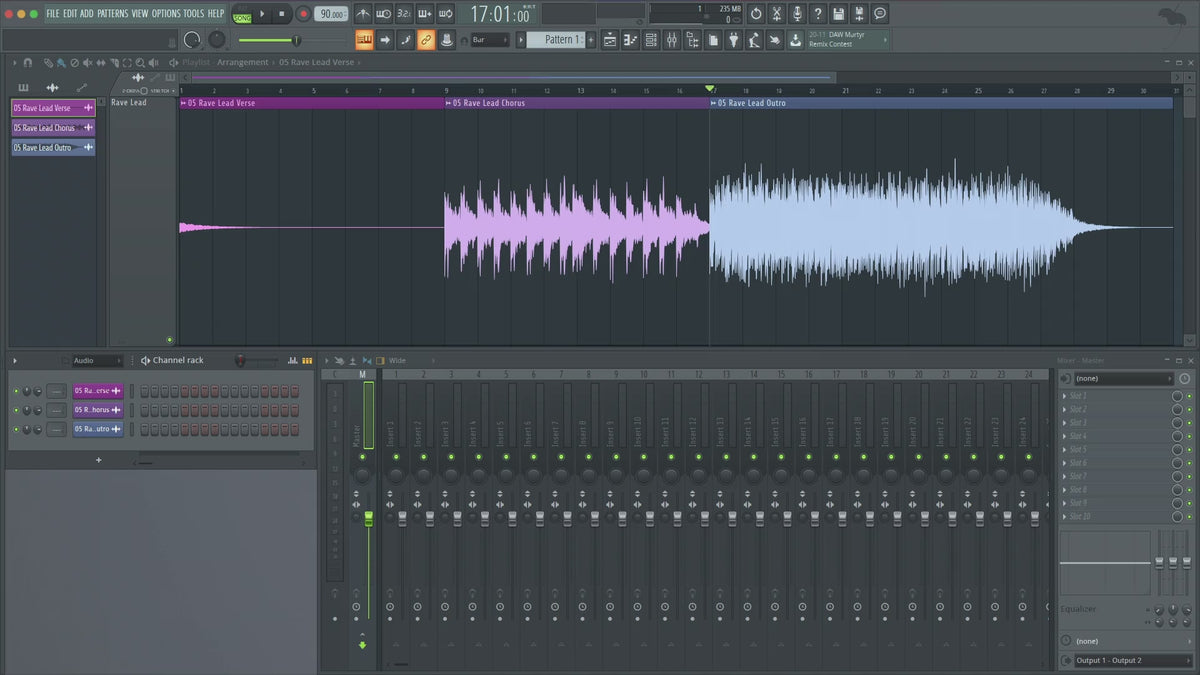
Task: Mute the 05 Rave Lead Verse channel
Action: coord(16,391)
